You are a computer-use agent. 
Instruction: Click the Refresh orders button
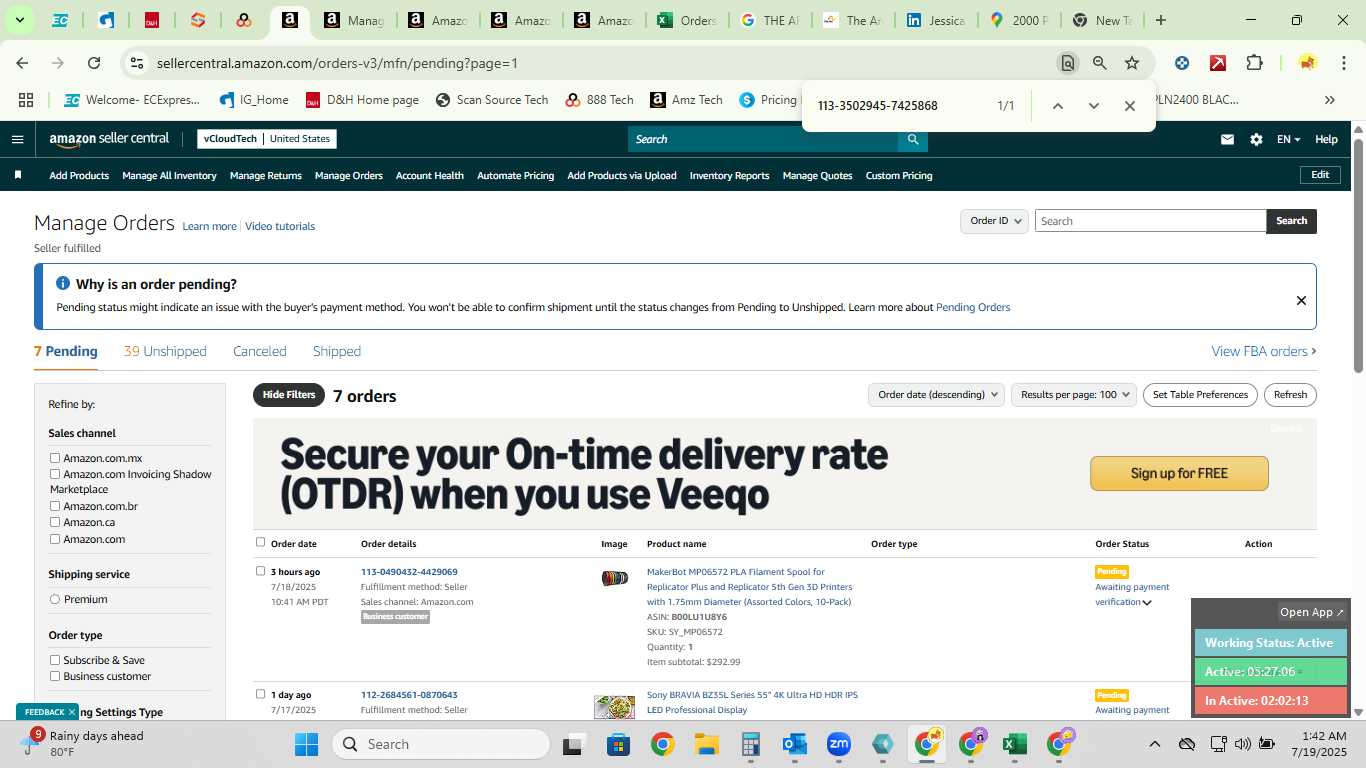(x=1290, y=395)
